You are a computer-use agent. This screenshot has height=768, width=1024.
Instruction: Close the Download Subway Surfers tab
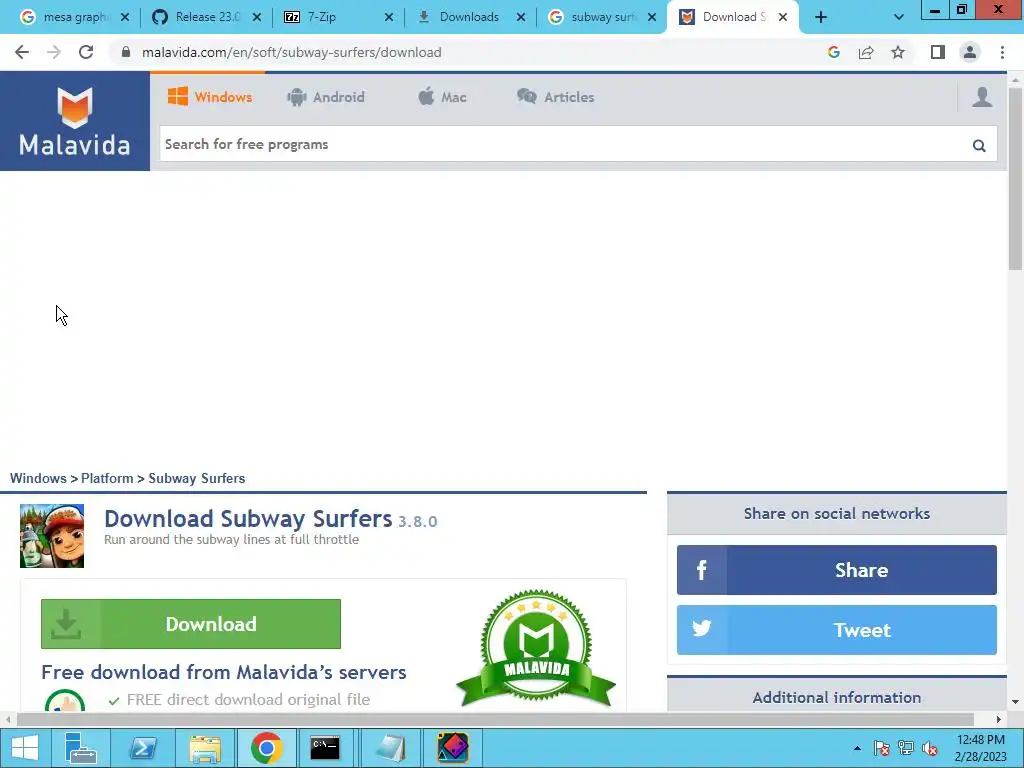tap(783, 18)
